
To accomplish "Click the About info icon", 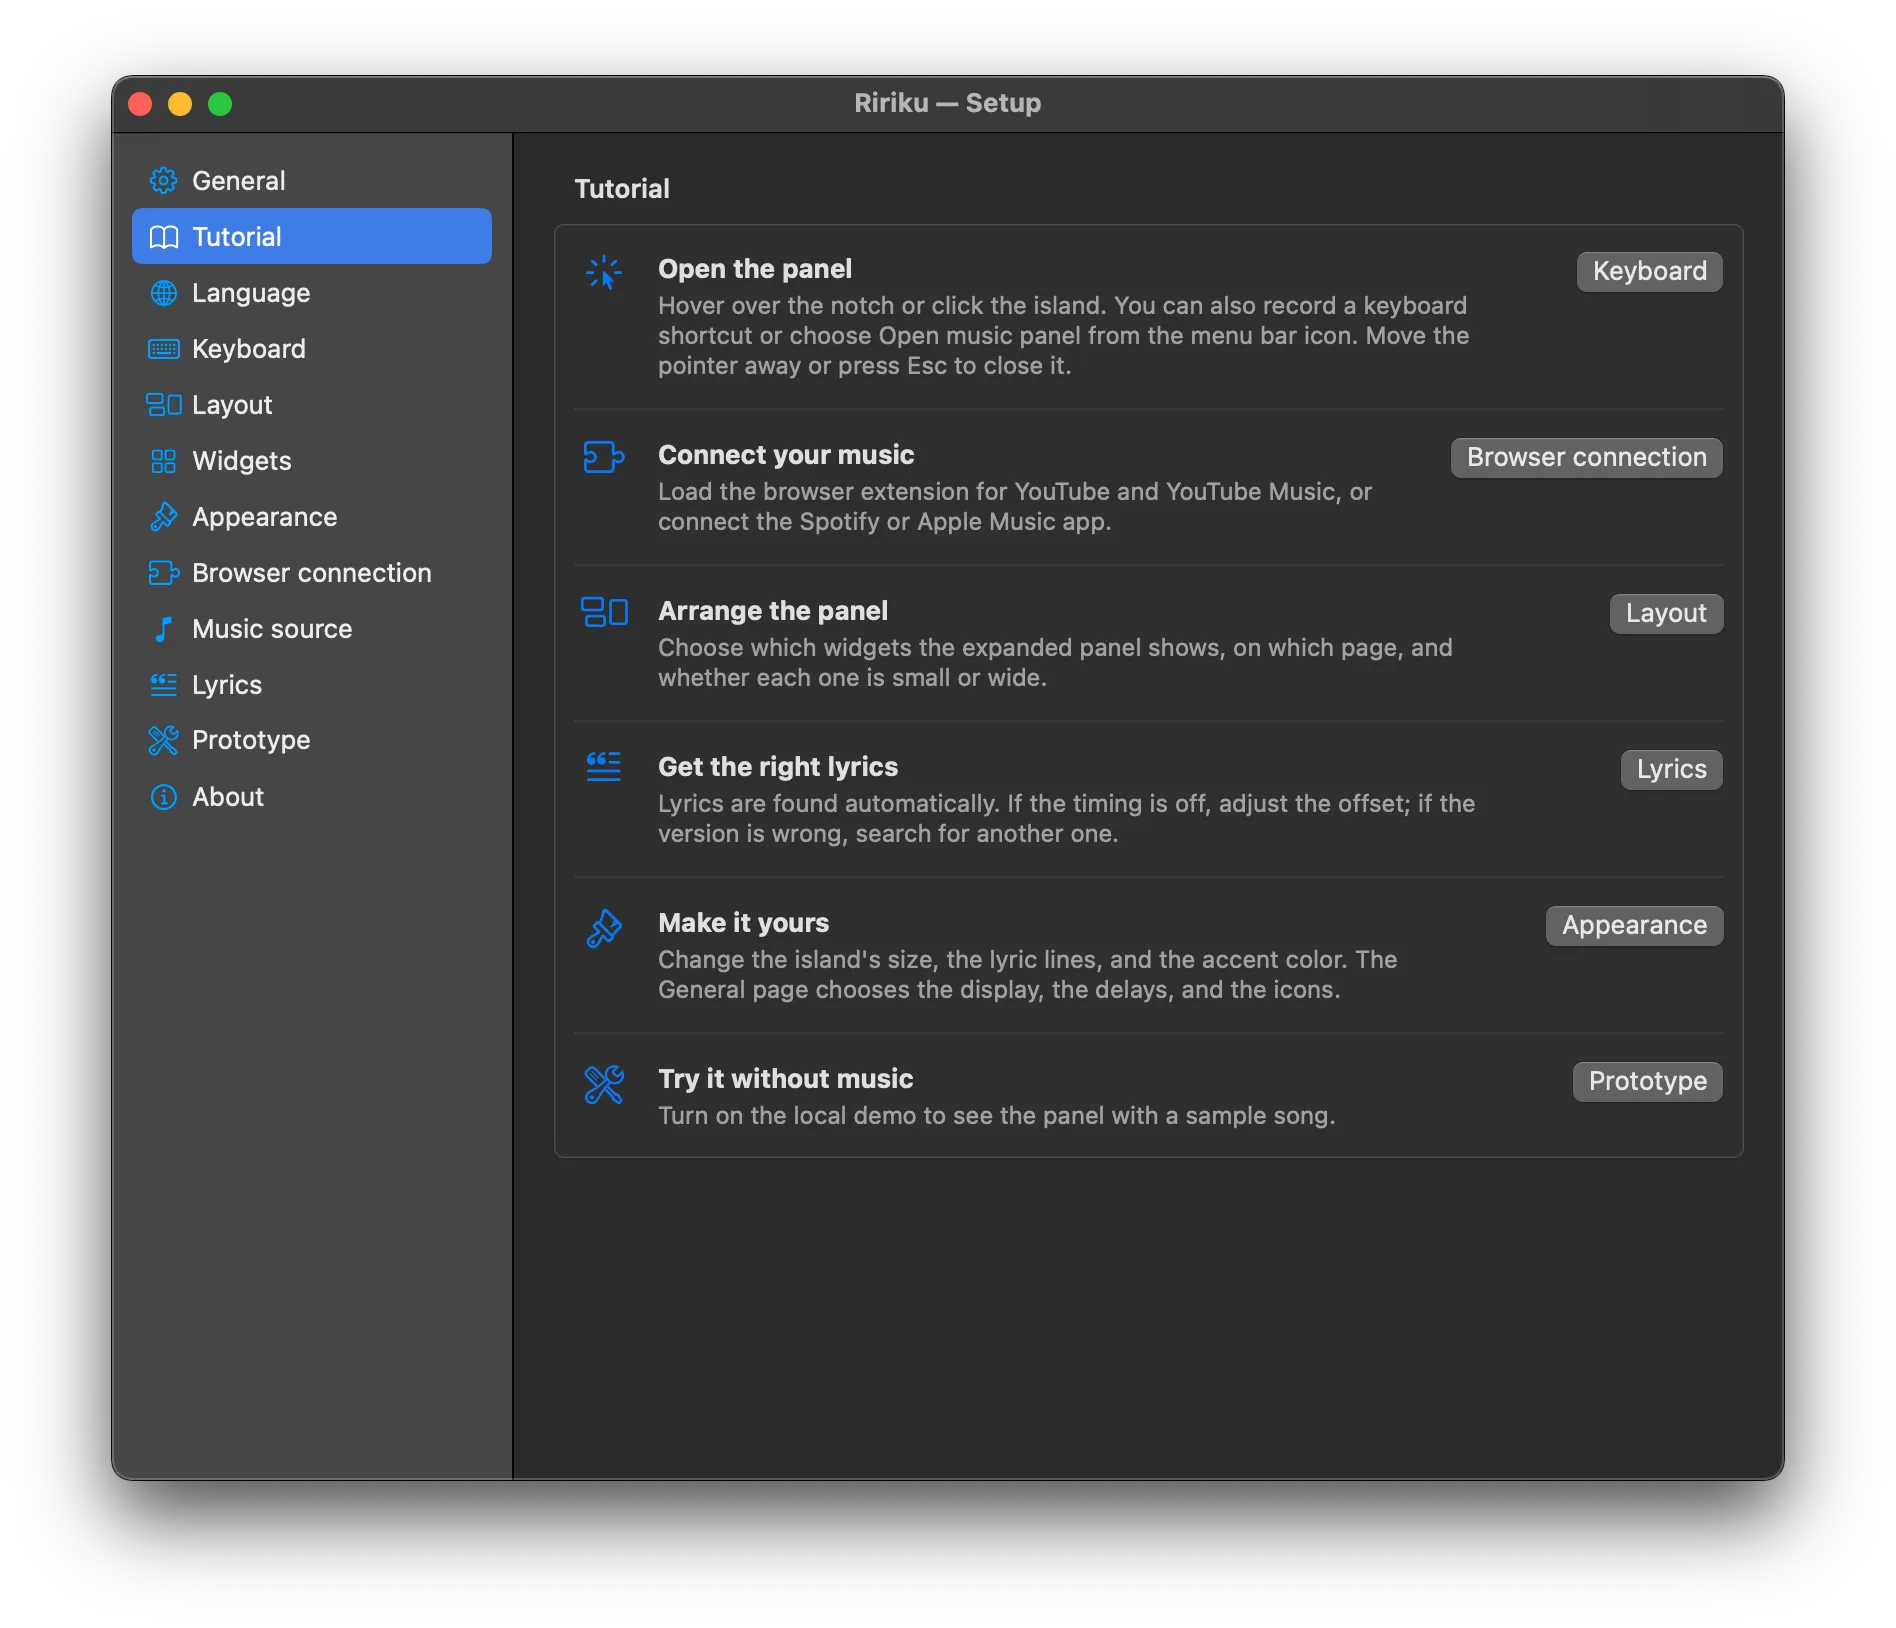I will tap(163, 797).
